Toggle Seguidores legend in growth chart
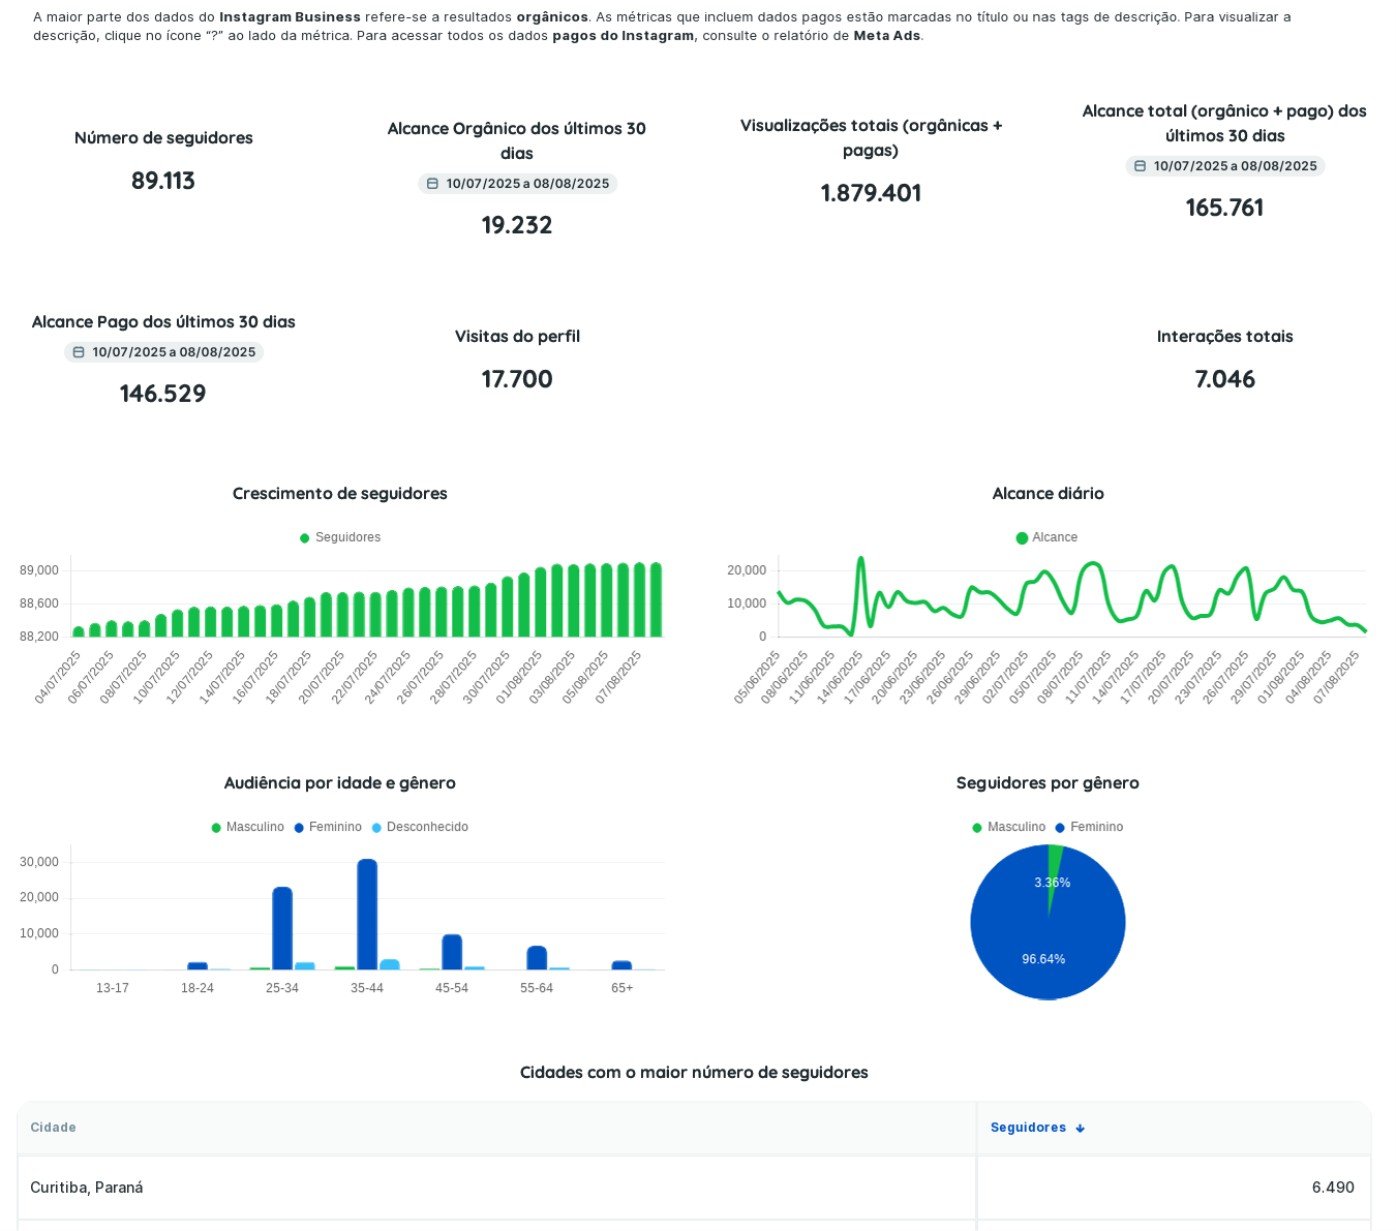 [x=340, y=538]
